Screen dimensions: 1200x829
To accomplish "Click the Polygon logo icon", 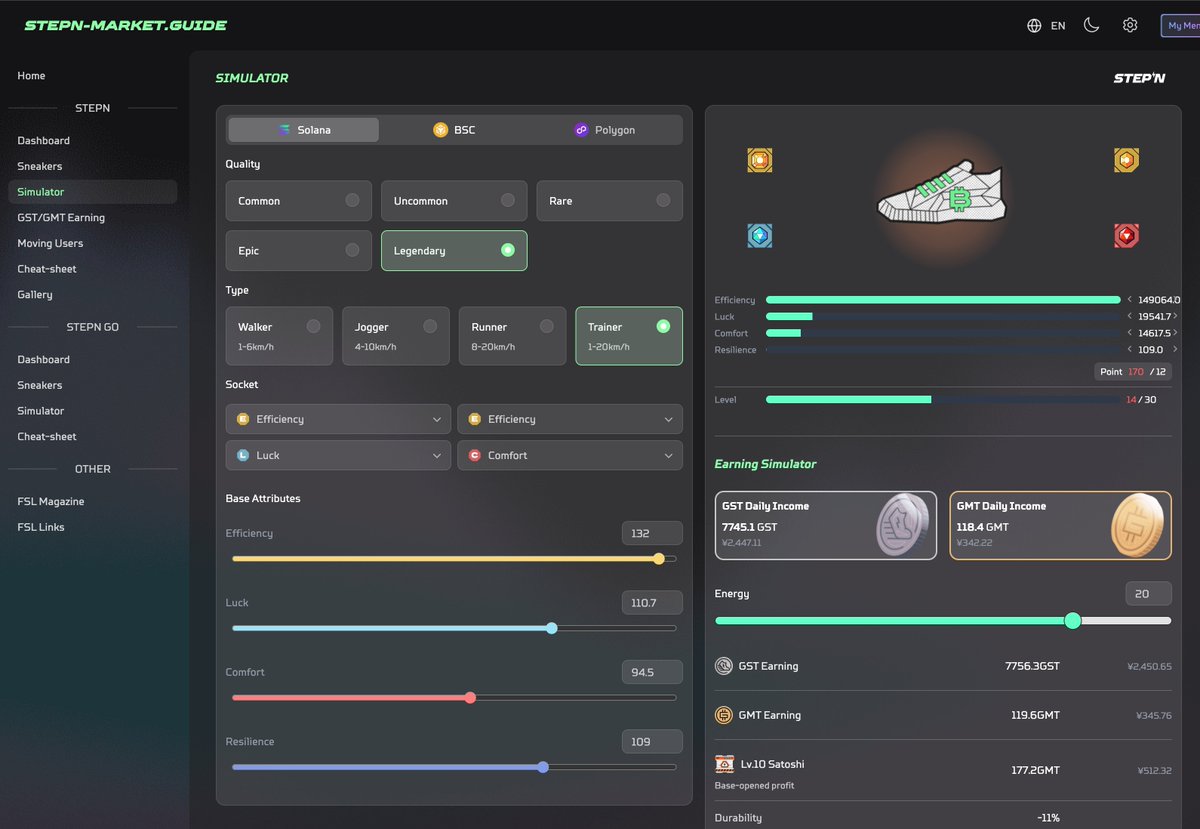I will pyautogui.click(x=581, y=130).
